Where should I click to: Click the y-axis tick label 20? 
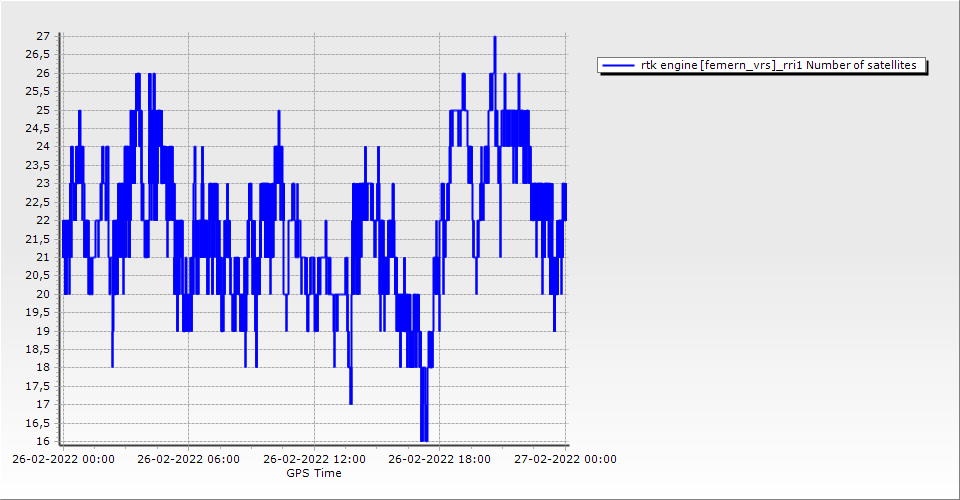[x=43, y=294]
